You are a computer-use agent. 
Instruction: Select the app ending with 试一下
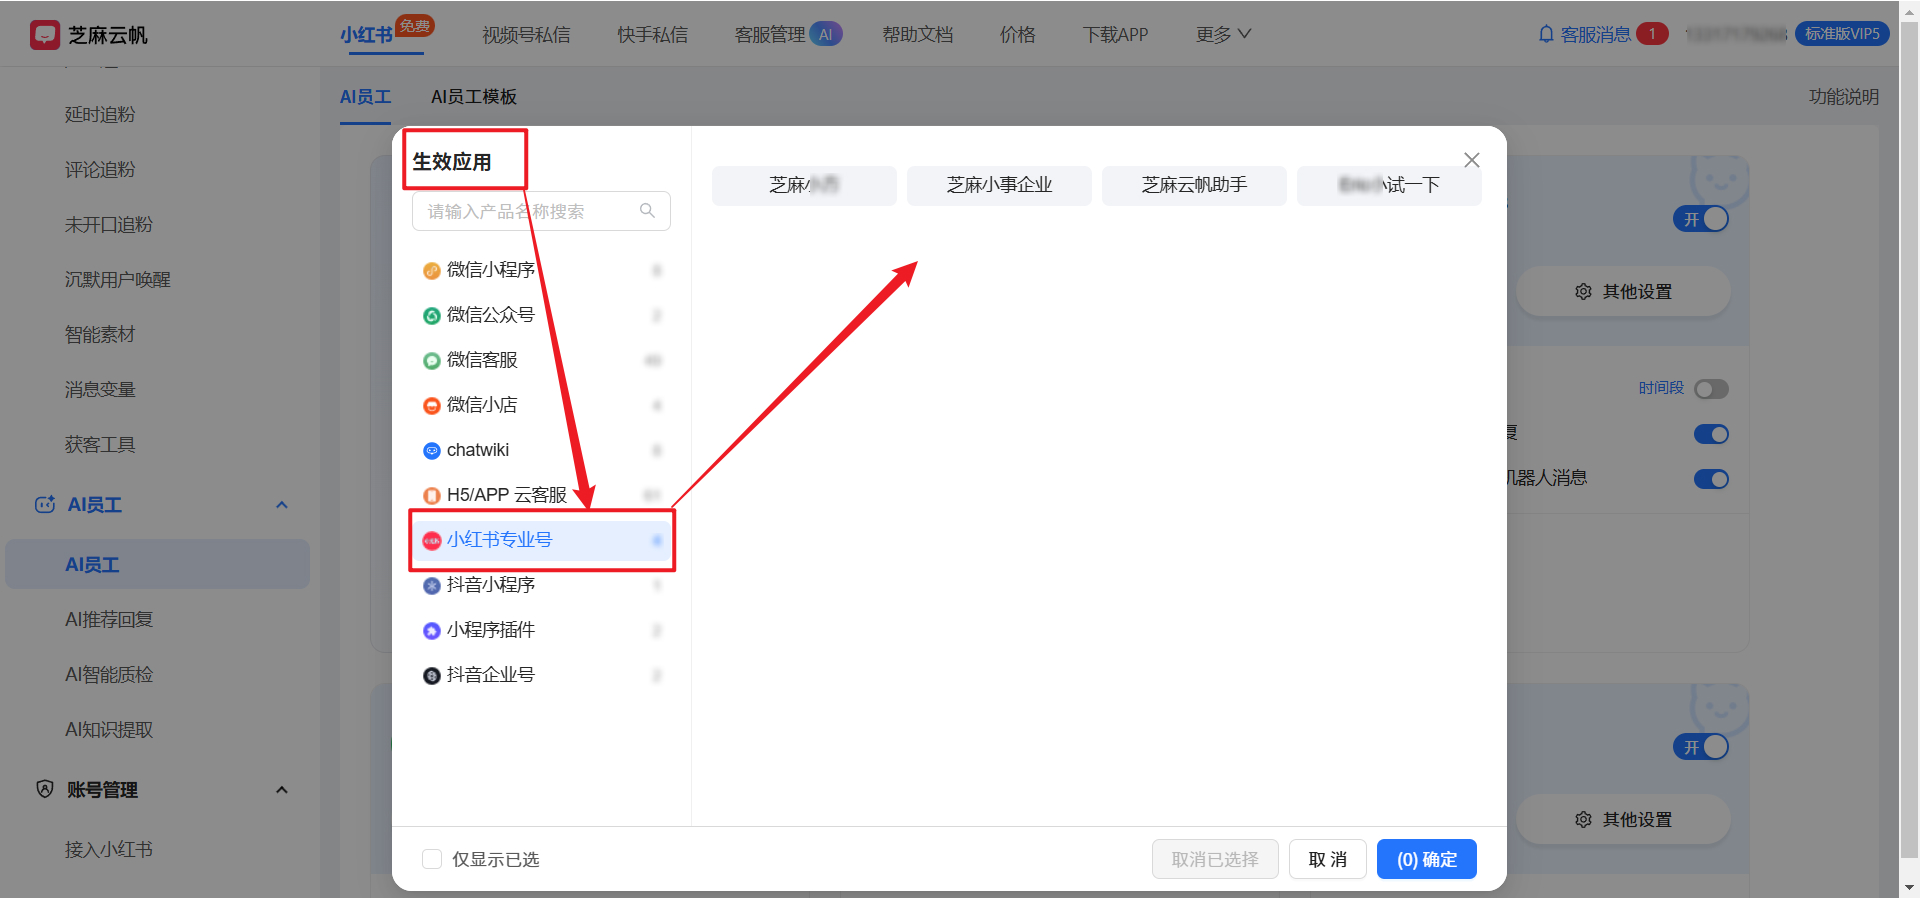[x=1389, y=185]
